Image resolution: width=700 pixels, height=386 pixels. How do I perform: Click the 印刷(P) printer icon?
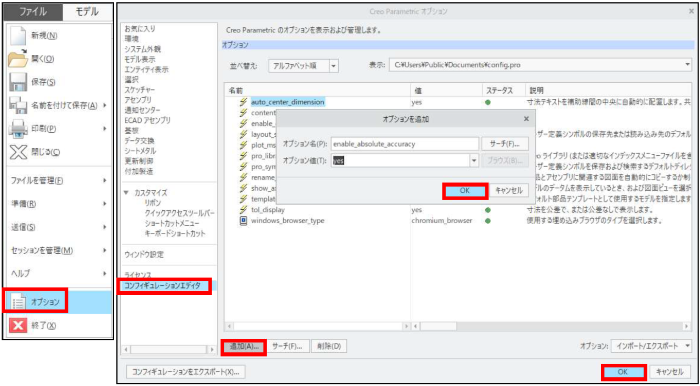[18, 129]
